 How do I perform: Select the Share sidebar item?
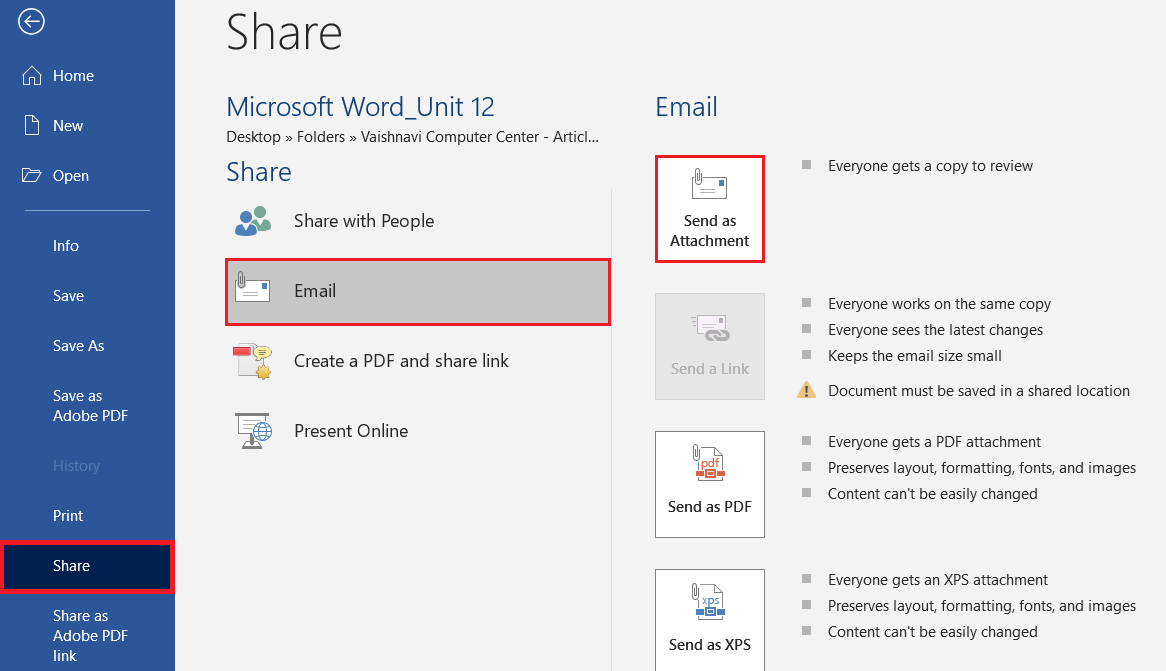pyautogui.click(x=87, y=566)
